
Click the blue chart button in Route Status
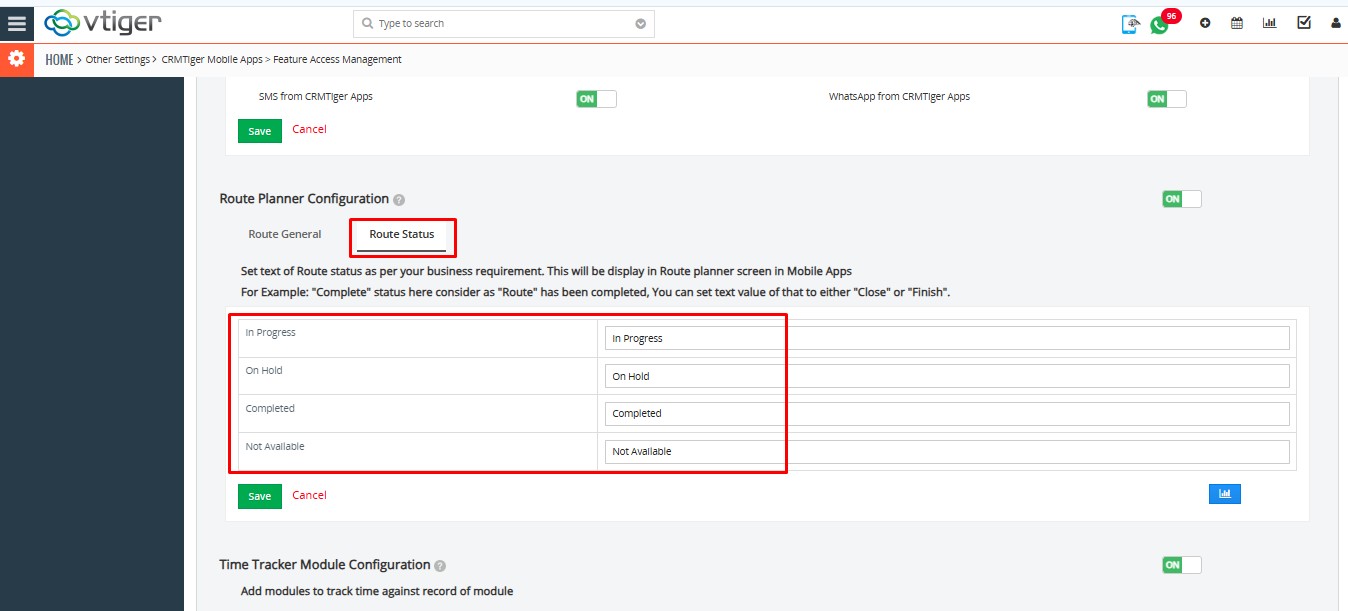pyautogui.click(x=1225, y=494)
